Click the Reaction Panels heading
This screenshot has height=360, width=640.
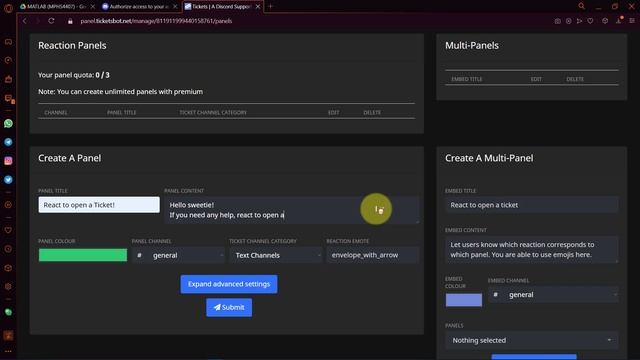coord(72,46)
